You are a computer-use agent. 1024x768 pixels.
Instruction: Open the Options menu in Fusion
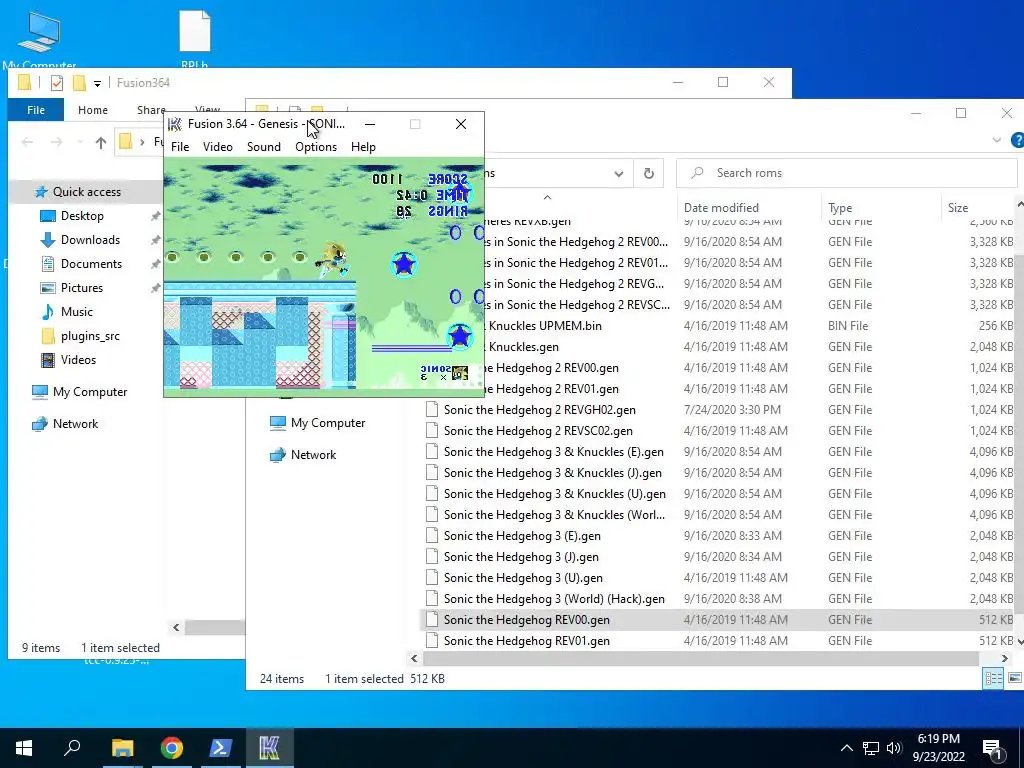tap(316, 147)
